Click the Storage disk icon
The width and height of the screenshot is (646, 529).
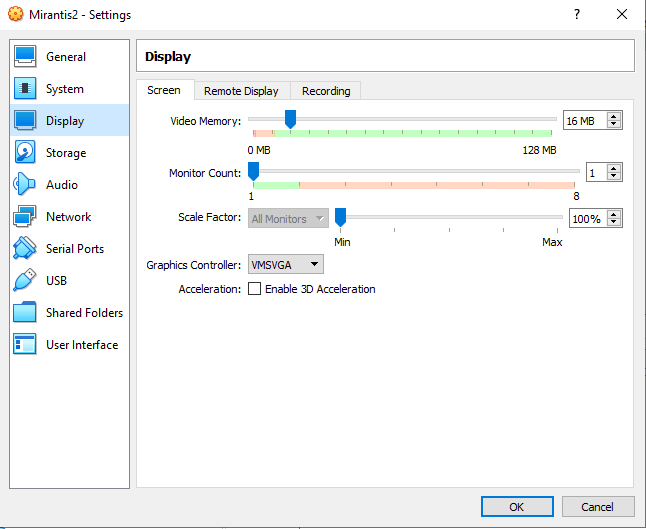pyautogui.click(x=26, y=153)
